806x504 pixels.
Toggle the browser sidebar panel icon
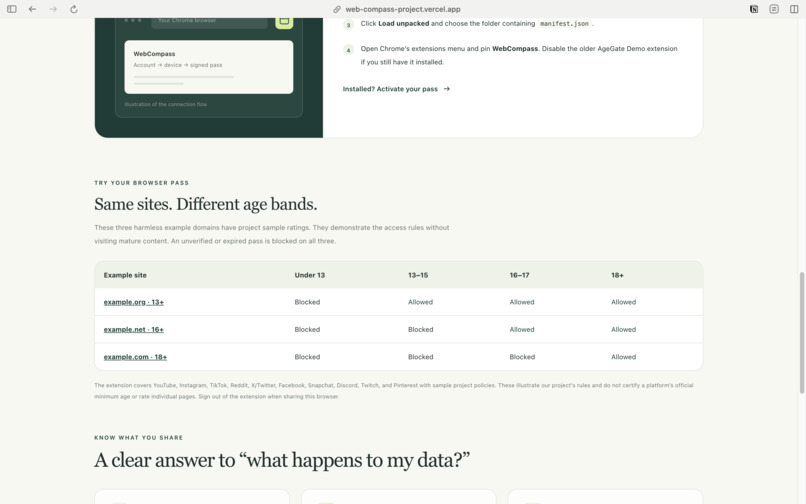(x=12, y=9)
